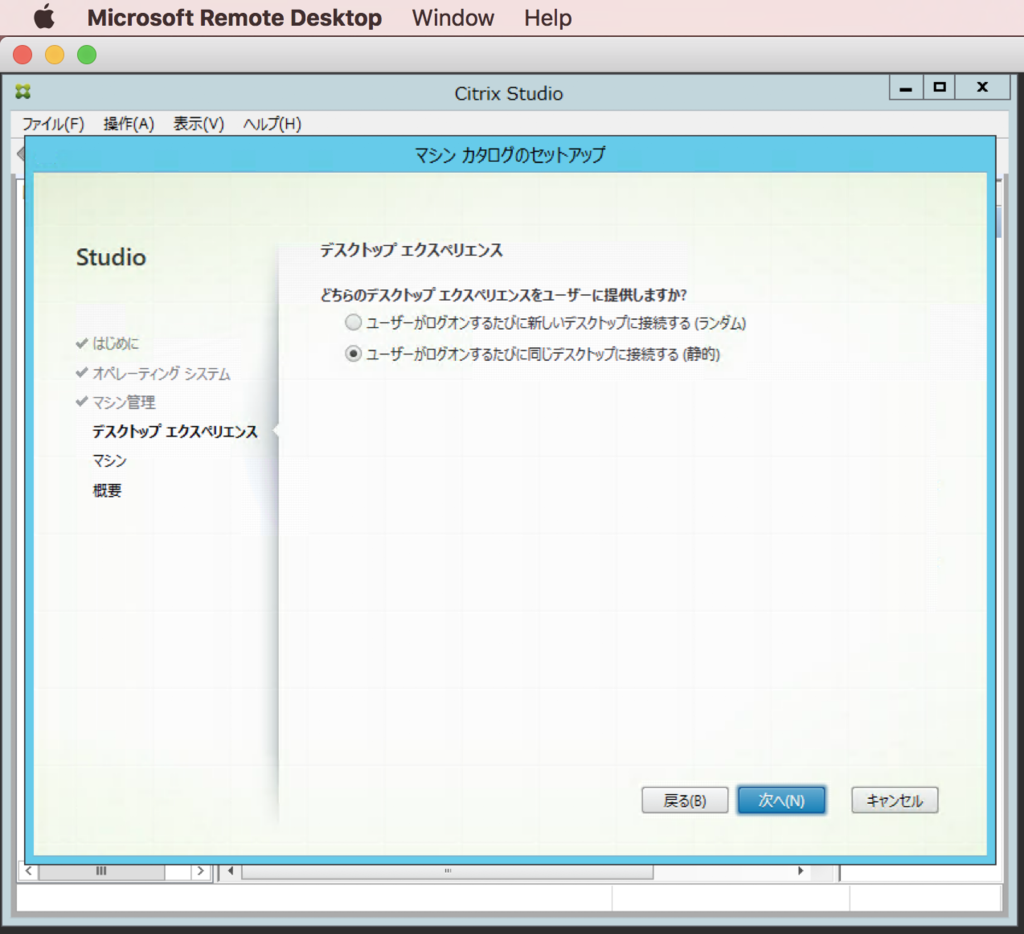This screenshot has width=1024, height=934.
Task: Click the yellow macOS minimize button
Action: tap(55, 55)
